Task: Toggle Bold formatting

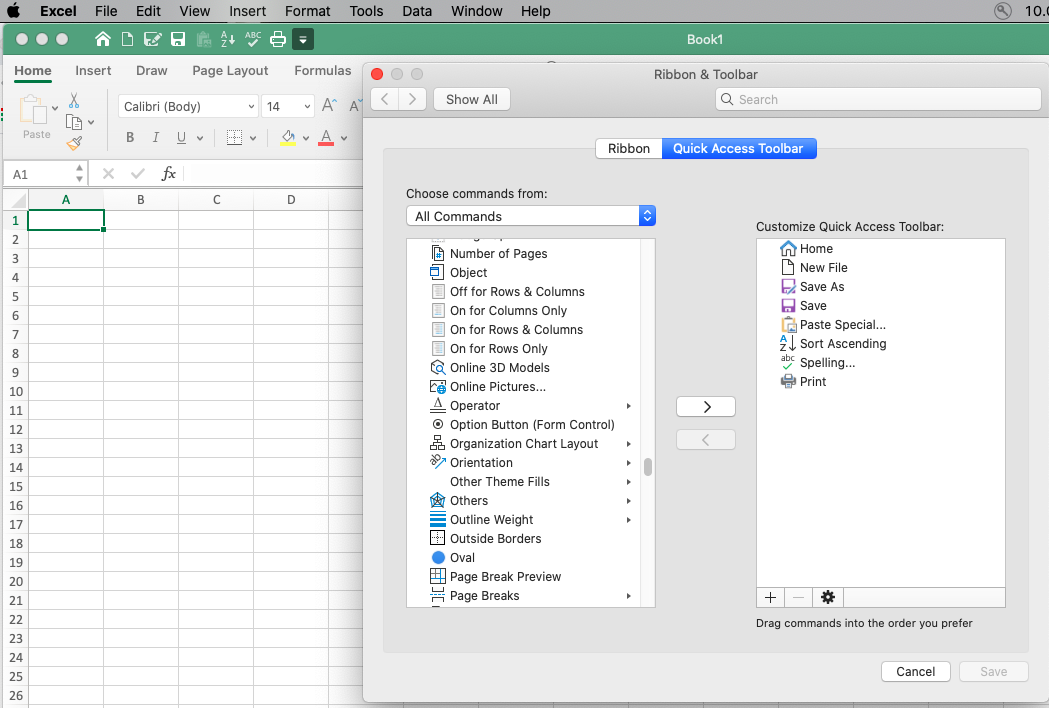Action: click(130, 138)
